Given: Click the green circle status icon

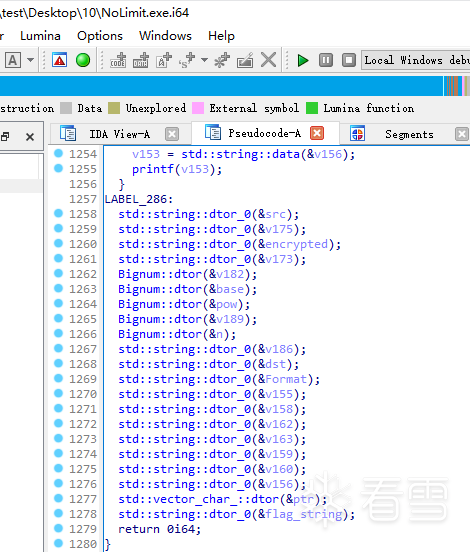Looking at the screenshot, I should point(83,60).
